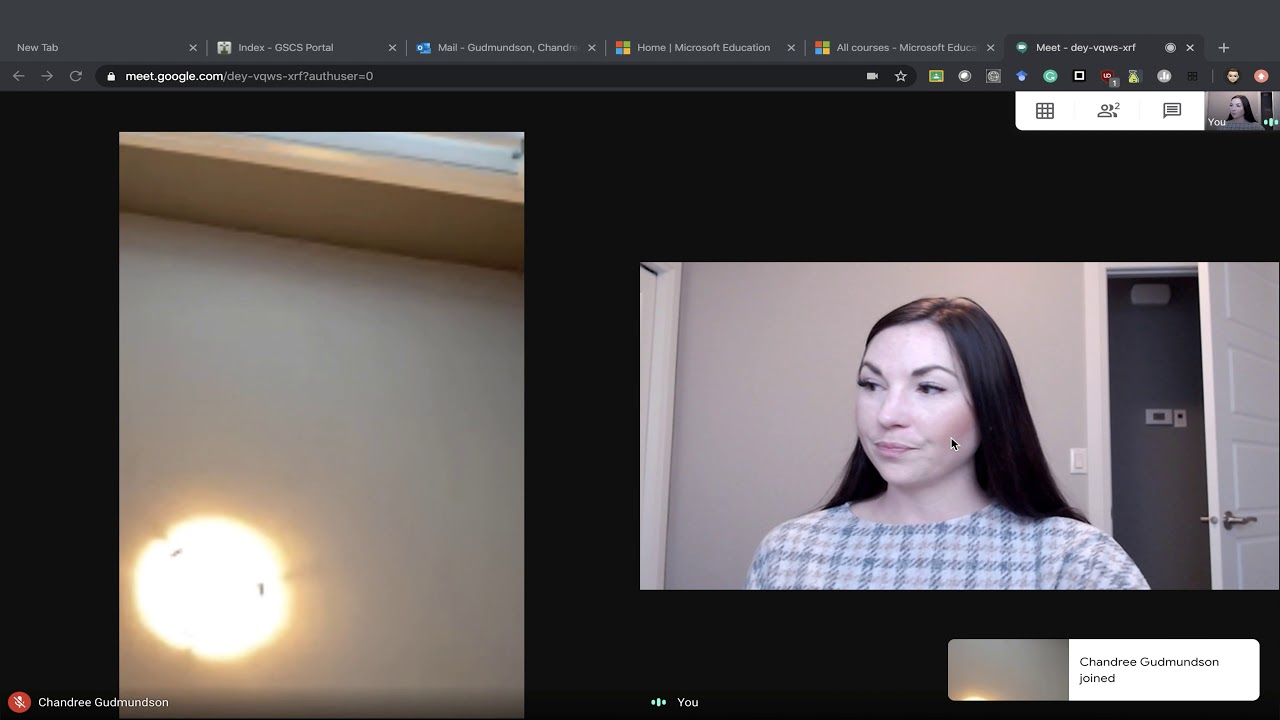Switch to Home | Microsoft Education tab
Image resolution: width=1280 pixels, height=720 pixels.
point(704,47)
